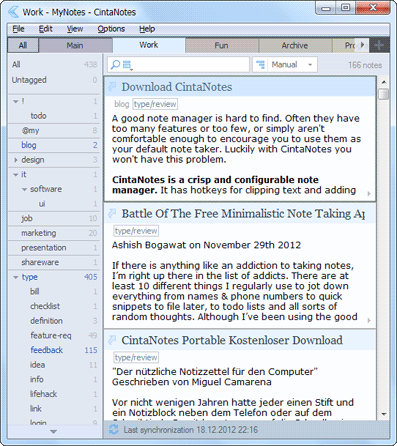Collapse the software tag subtree
The image size is (397, 446).
[x=24, y=189]
